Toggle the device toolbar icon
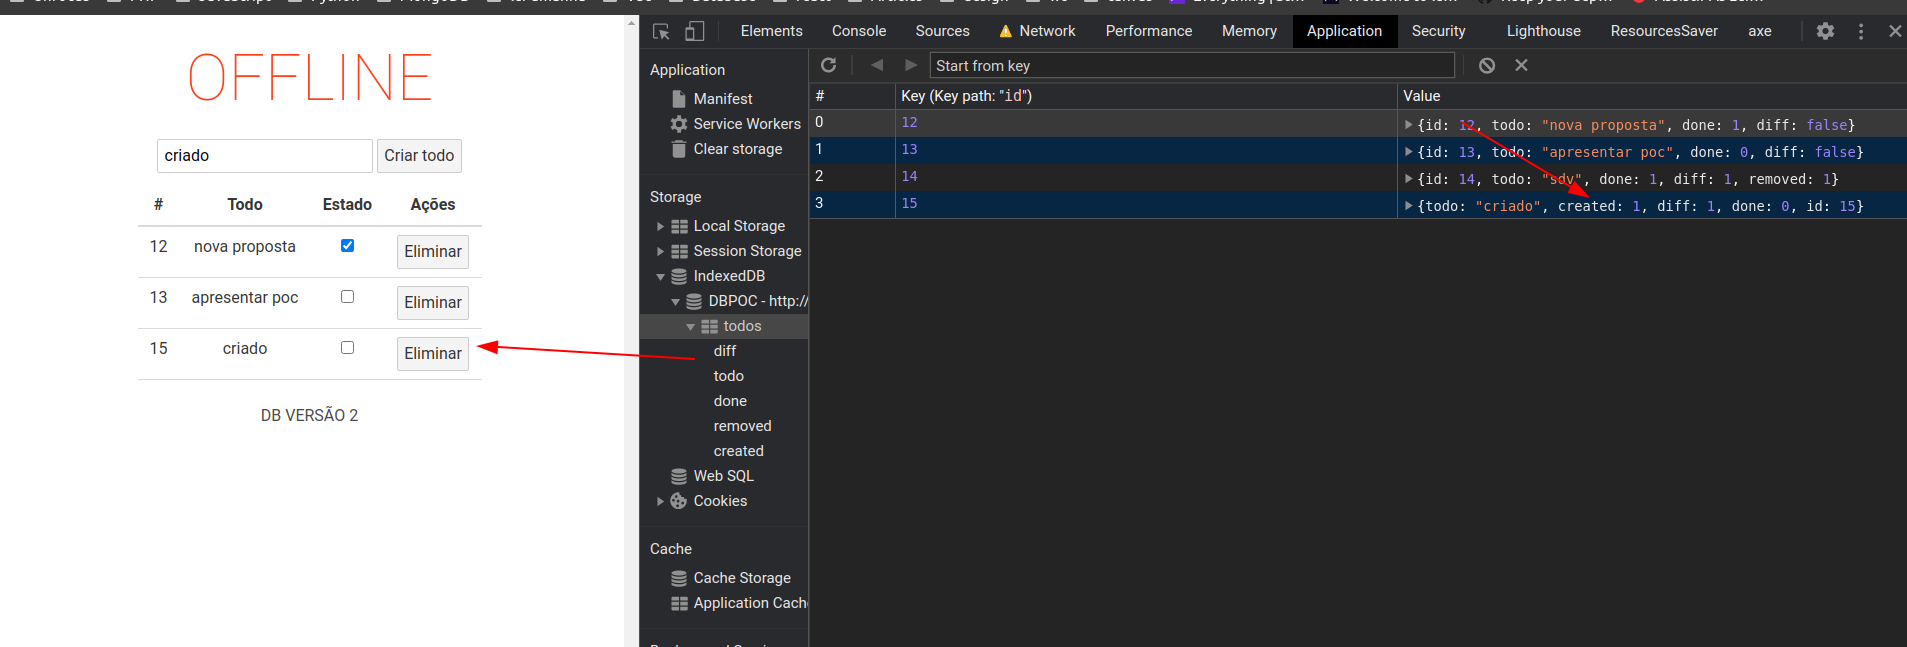This screenshot has width=1907, height=647. [694, 31]
